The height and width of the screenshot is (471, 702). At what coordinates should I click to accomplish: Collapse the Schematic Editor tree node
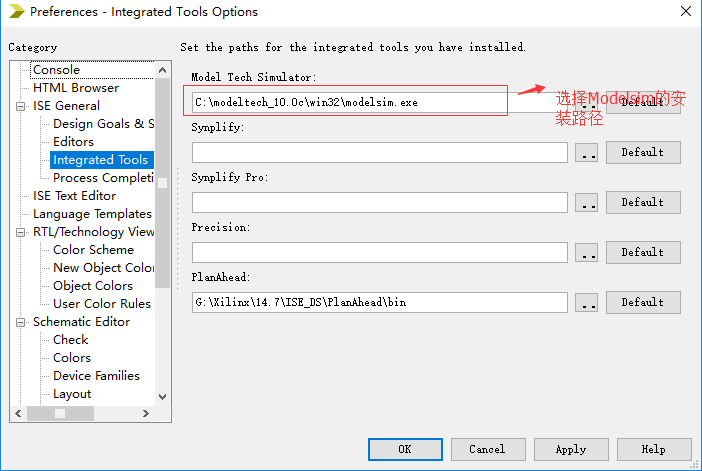(20, 322)
